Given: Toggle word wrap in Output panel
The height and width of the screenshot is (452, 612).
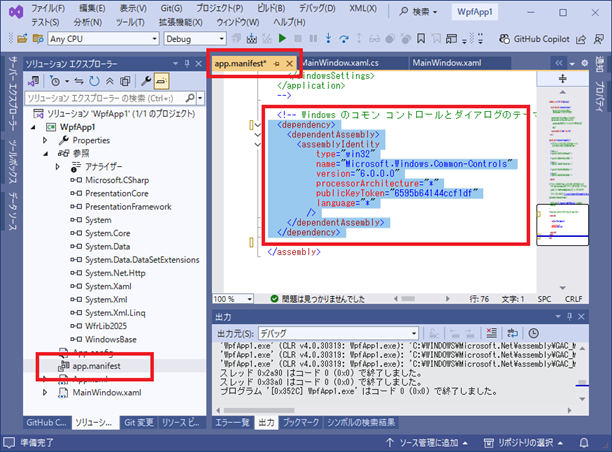Looking at the screenshot, I should click(x=512, y=333).
